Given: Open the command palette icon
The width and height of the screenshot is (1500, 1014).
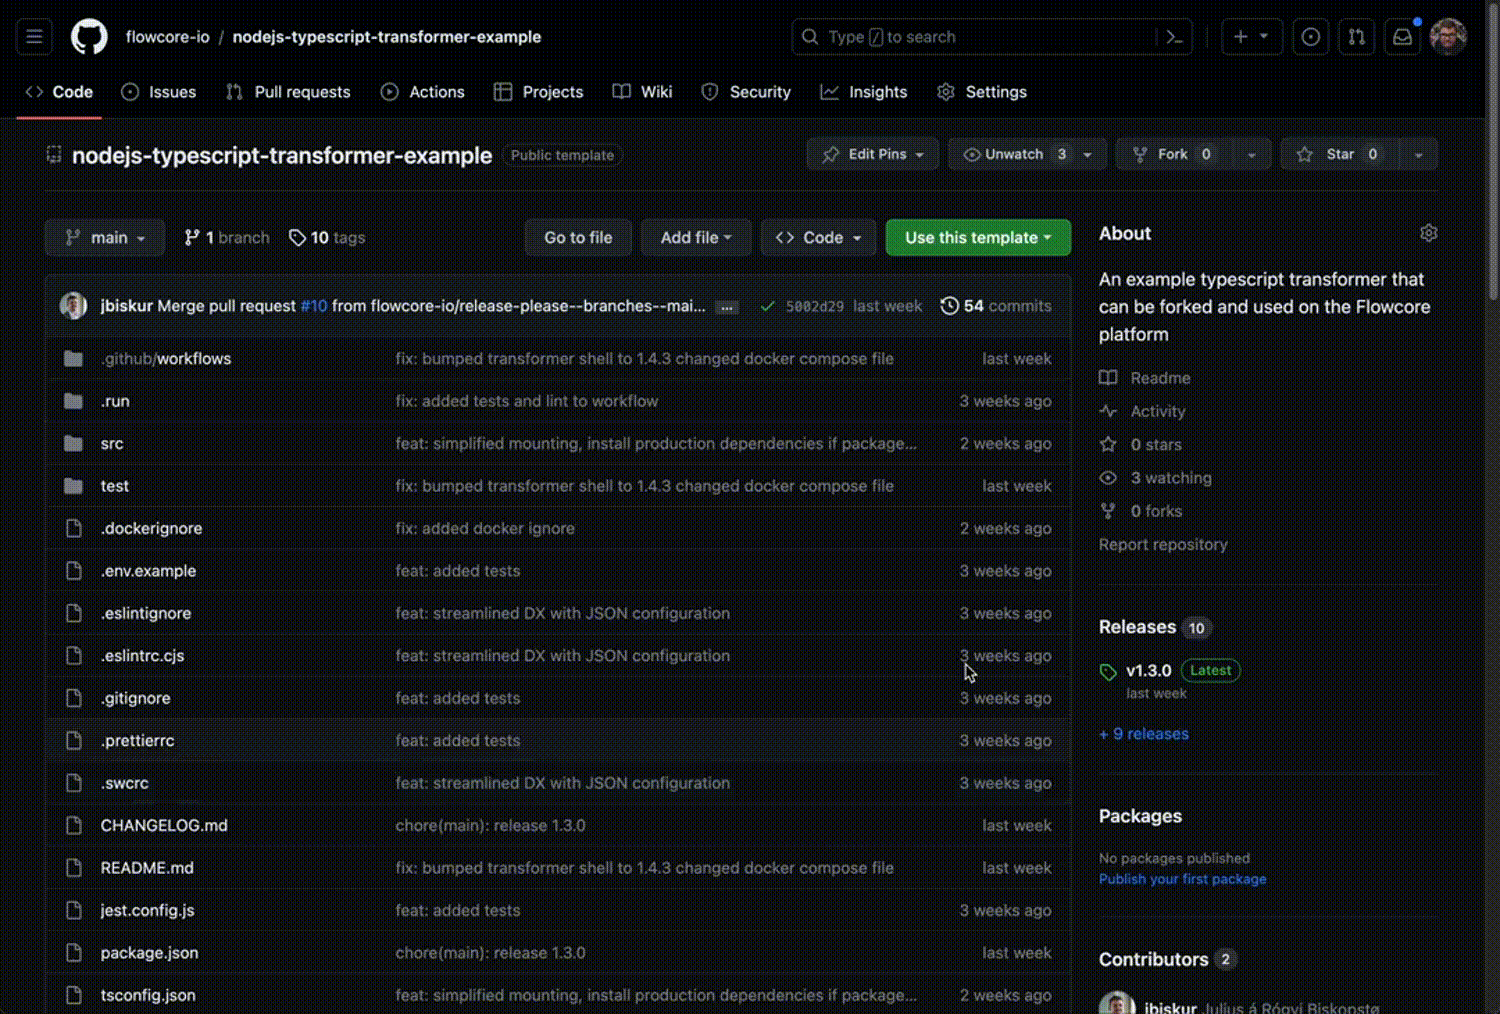Looking at the screenshot, I should [x=1174, y=37].
